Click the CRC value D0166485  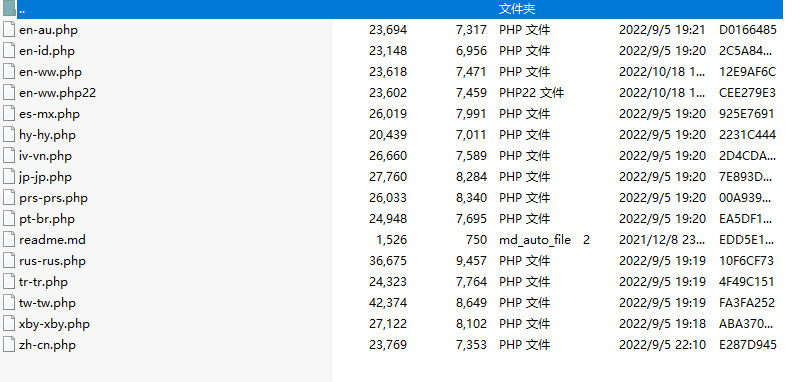[x=748, y=30]
